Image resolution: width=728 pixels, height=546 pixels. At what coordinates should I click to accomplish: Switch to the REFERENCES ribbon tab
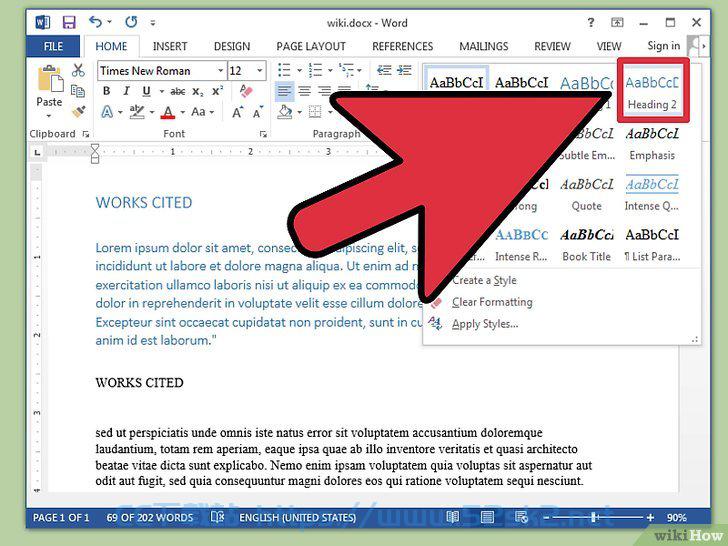pos(402,46)
